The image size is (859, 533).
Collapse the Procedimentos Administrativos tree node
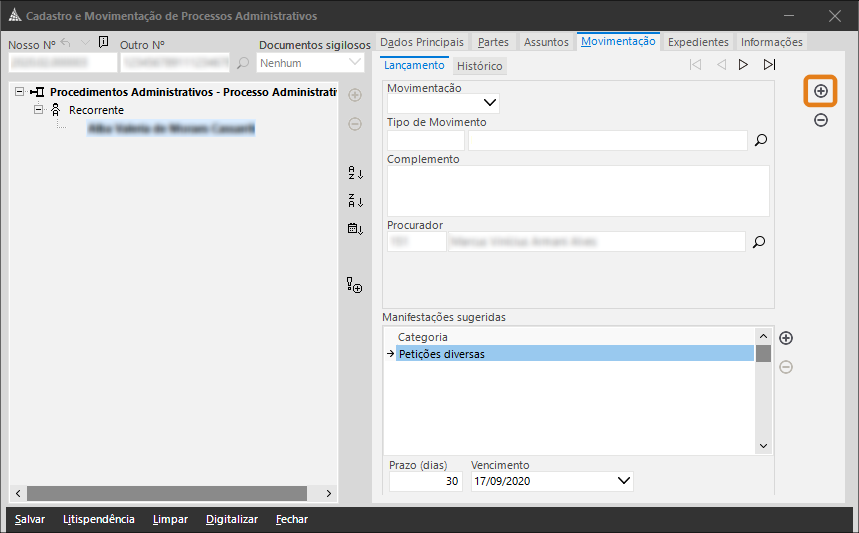coord(20,92)
